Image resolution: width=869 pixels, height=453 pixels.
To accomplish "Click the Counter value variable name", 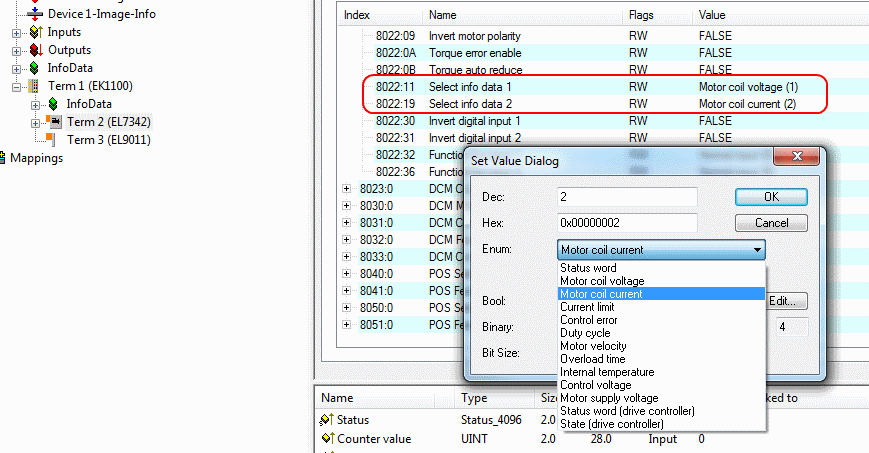I will (x=374, y=439).
